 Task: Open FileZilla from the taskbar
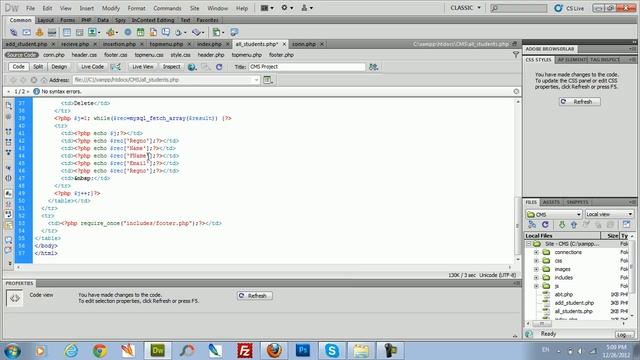pyautogui.click(x=245, y=351)
